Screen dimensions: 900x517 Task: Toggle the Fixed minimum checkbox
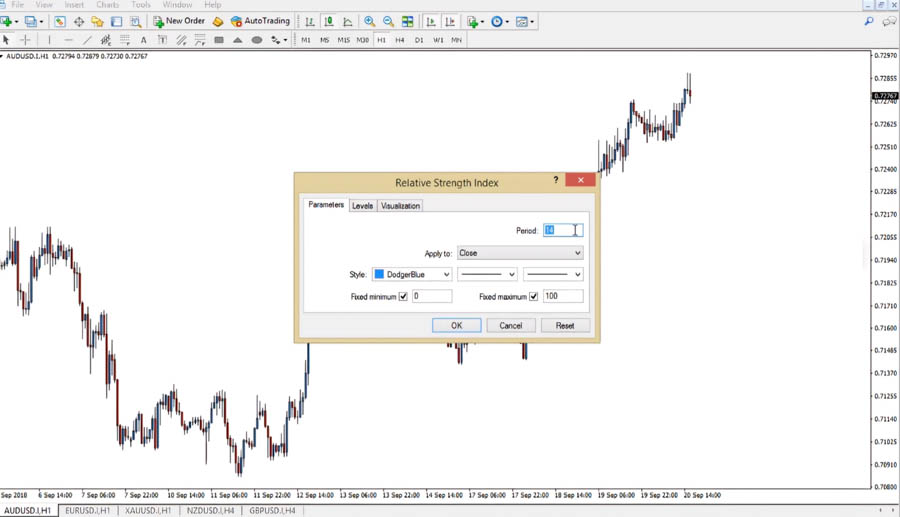[403, 297]
